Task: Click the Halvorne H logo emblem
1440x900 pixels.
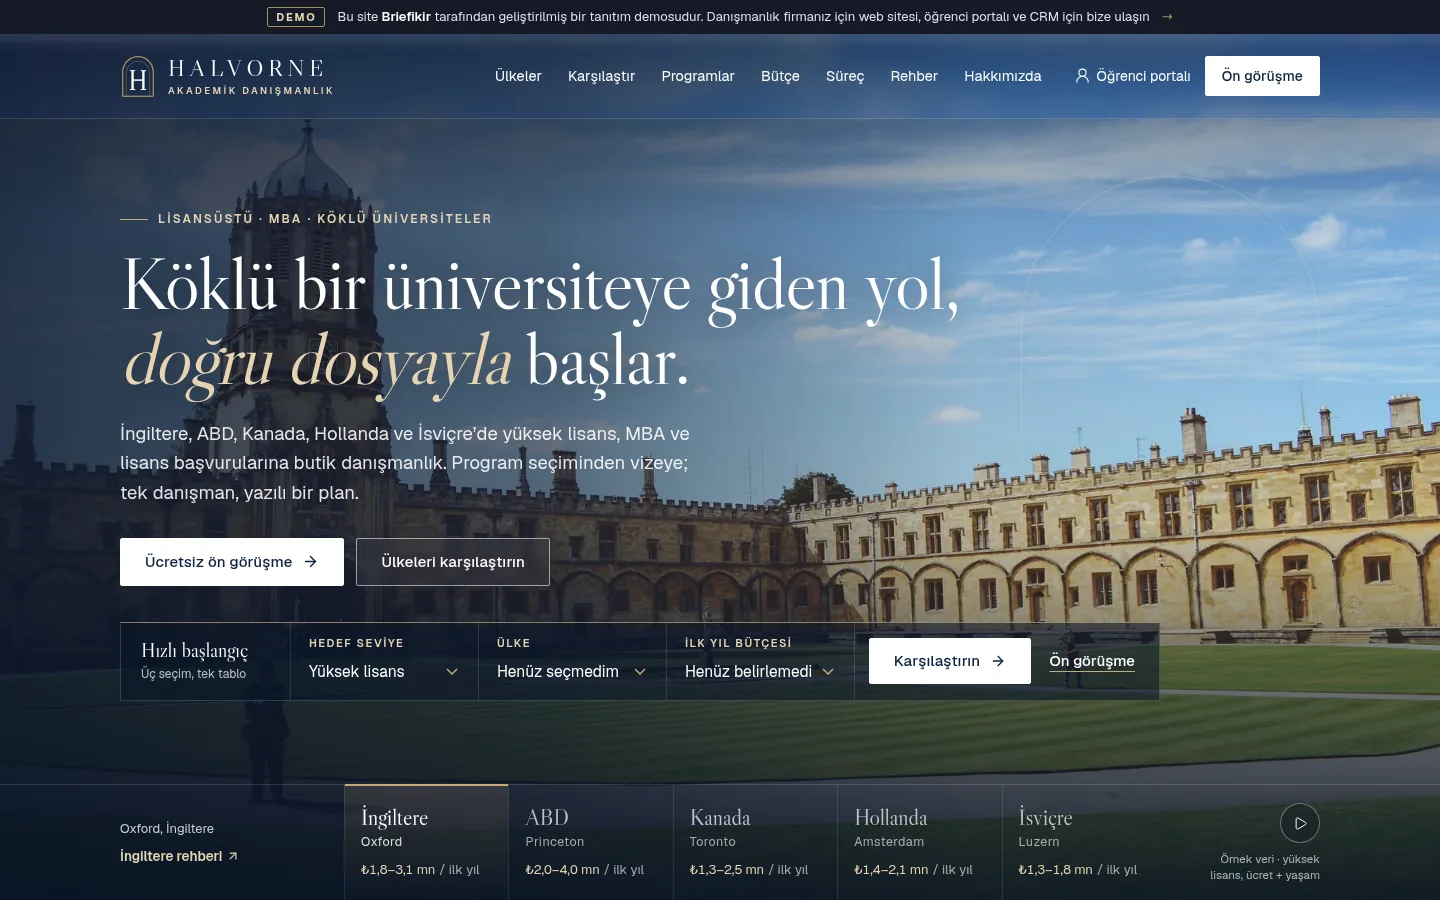Action: [138, 77]
